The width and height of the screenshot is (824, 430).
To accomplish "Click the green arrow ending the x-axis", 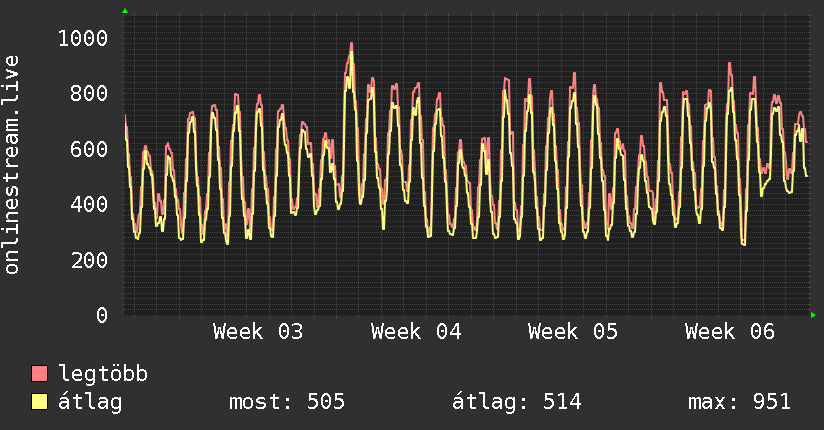I will (x=813, y=315).
